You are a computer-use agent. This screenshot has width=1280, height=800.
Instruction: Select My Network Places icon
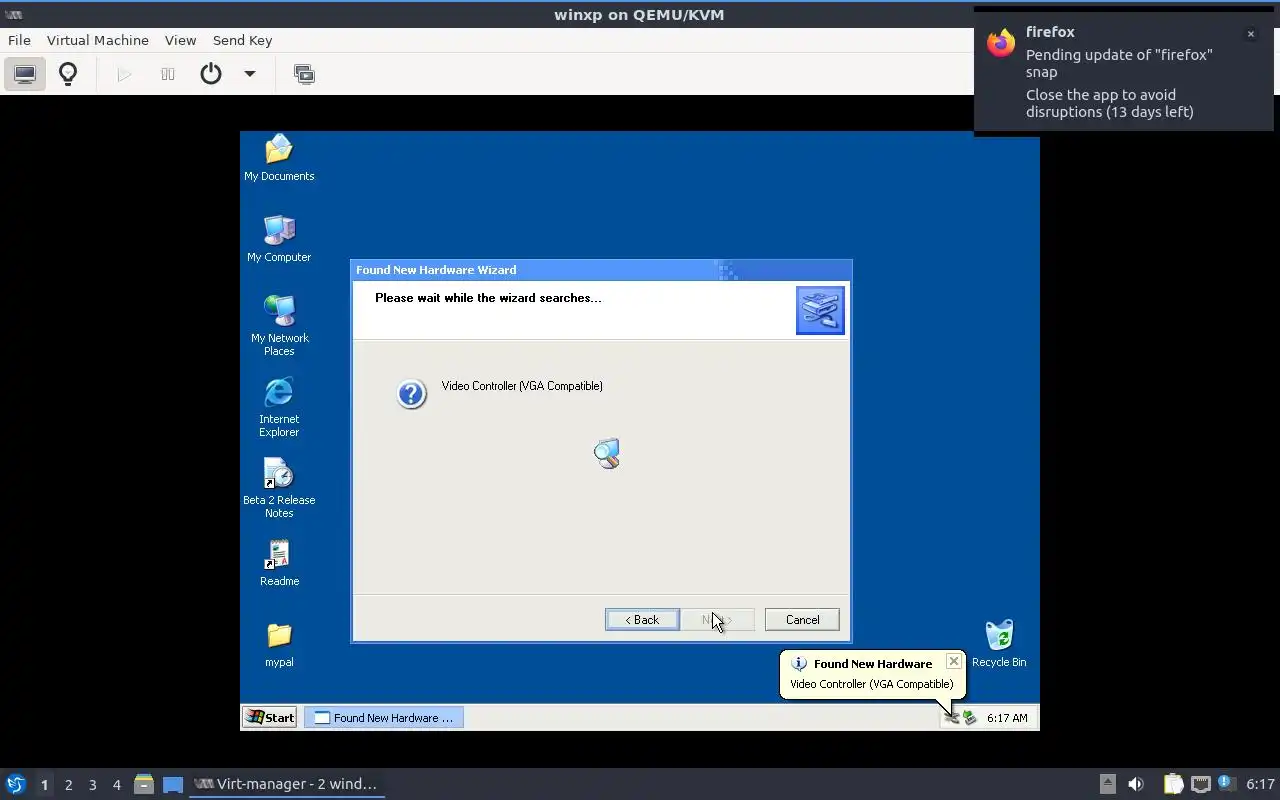click(x=279, y=326)
